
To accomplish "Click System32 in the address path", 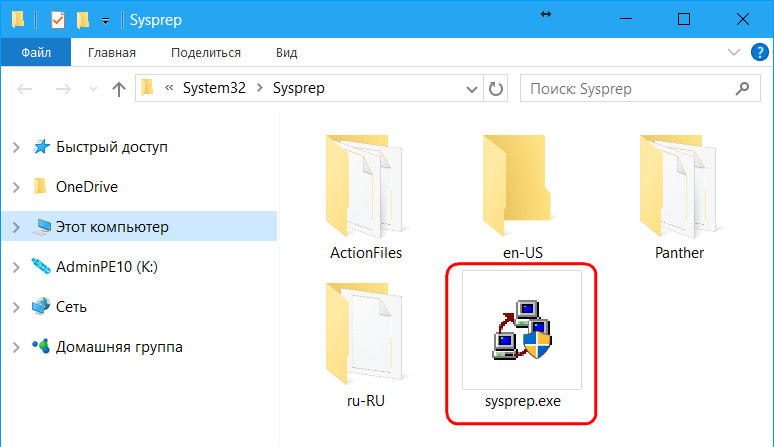I will [x=214, y=88].
